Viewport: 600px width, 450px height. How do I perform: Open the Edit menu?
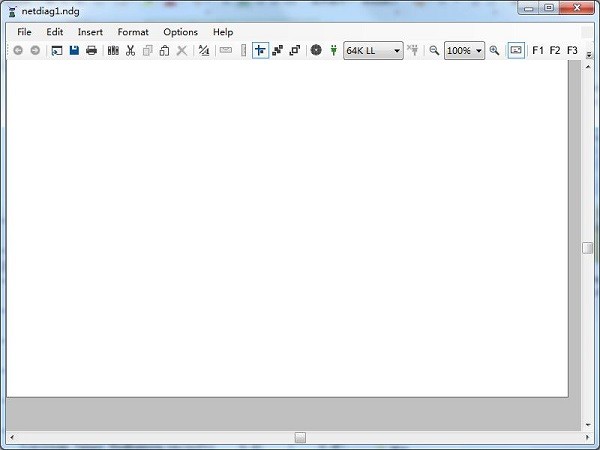[x=54, y=32]
